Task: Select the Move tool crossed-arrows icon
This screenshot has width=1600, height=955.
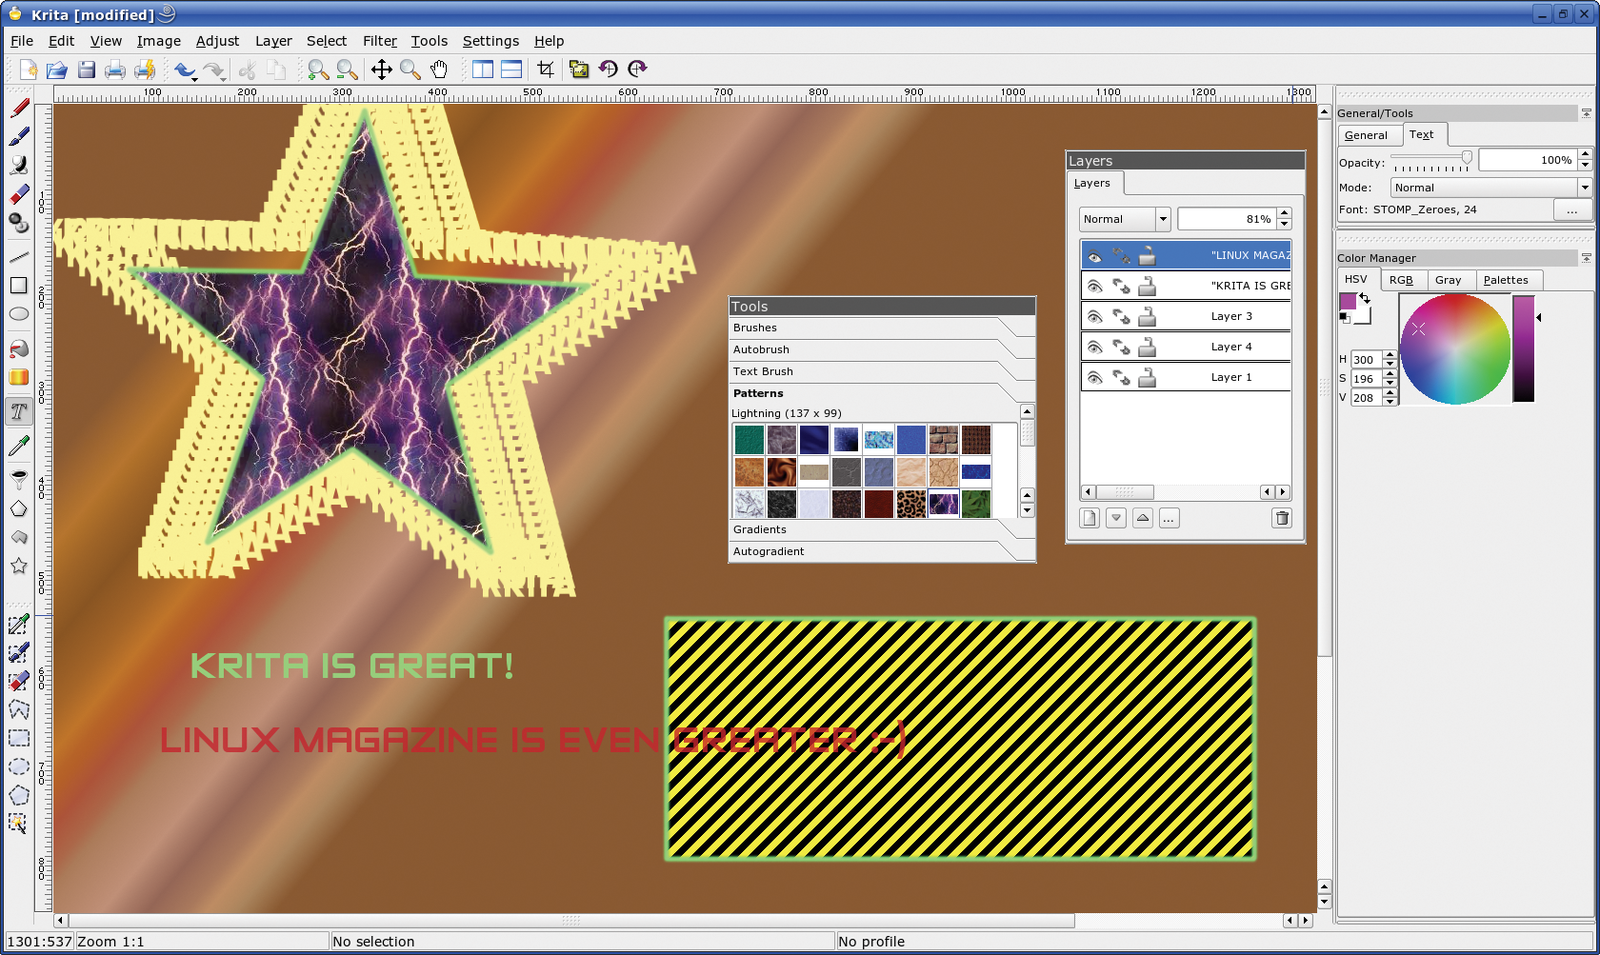Action: coord(381,69)
